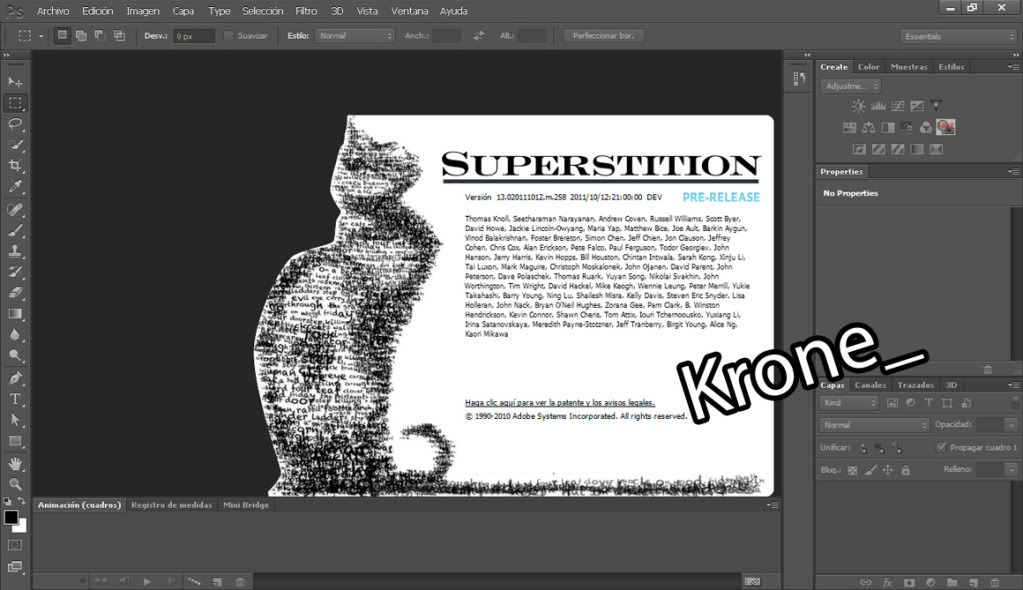Click the foreground color swatch

pos(10,518)
